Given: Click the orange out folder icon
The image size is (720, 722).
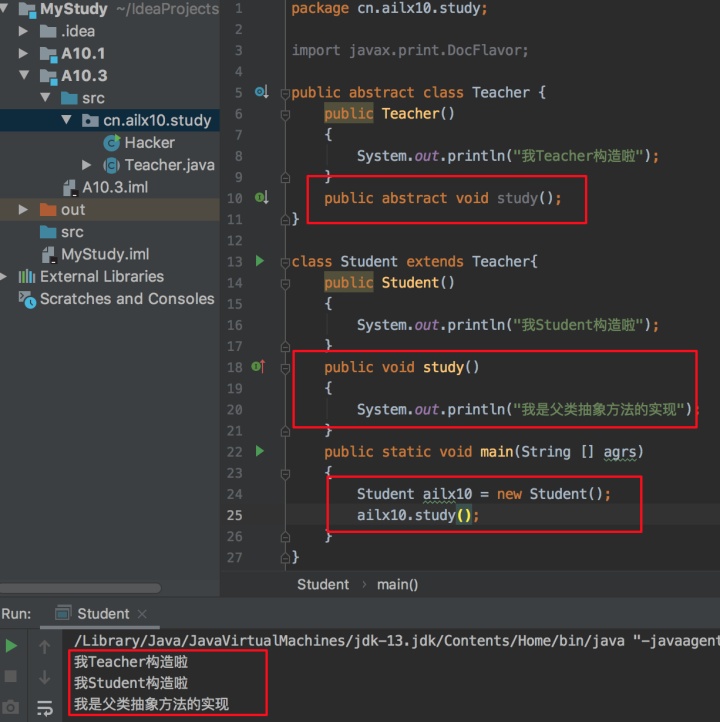Looking at the screenshot, I should [48, 210].
